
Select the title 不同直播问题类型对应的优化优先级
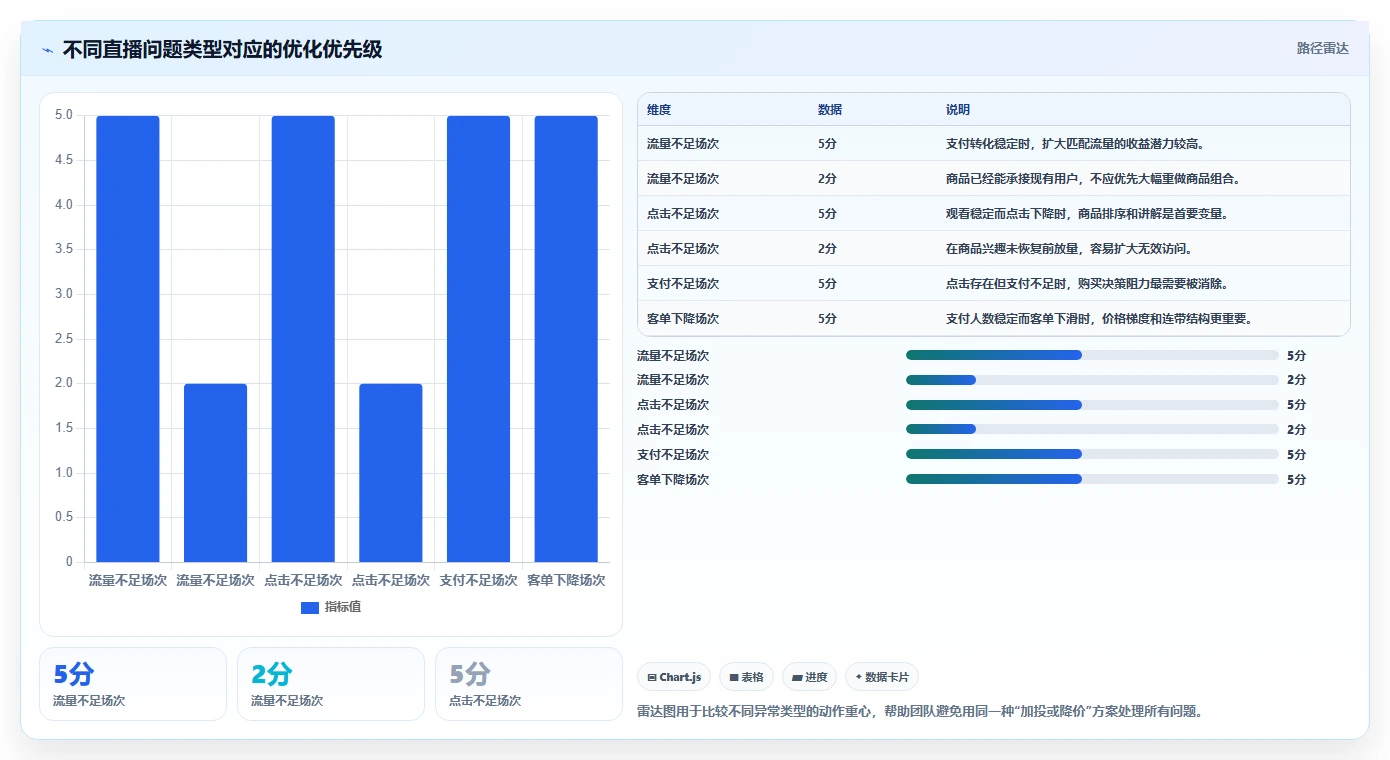(x=222, y=49)
